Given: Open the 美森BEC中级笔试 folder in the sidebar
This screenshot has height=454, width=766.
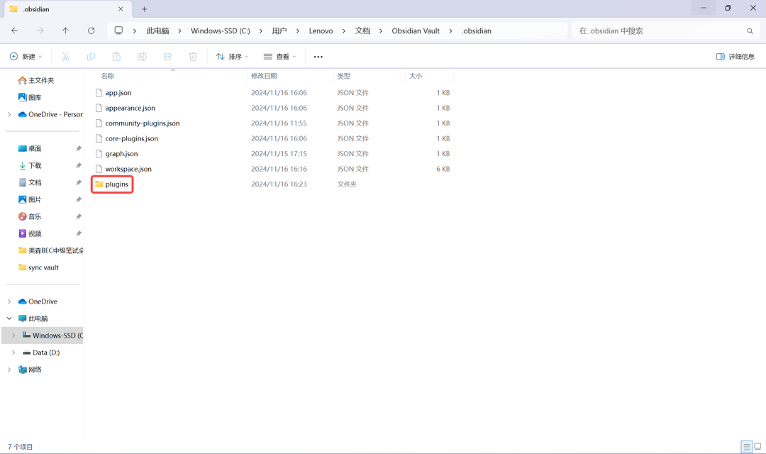Looking at the screenshot, I should [x=50, y=250].
